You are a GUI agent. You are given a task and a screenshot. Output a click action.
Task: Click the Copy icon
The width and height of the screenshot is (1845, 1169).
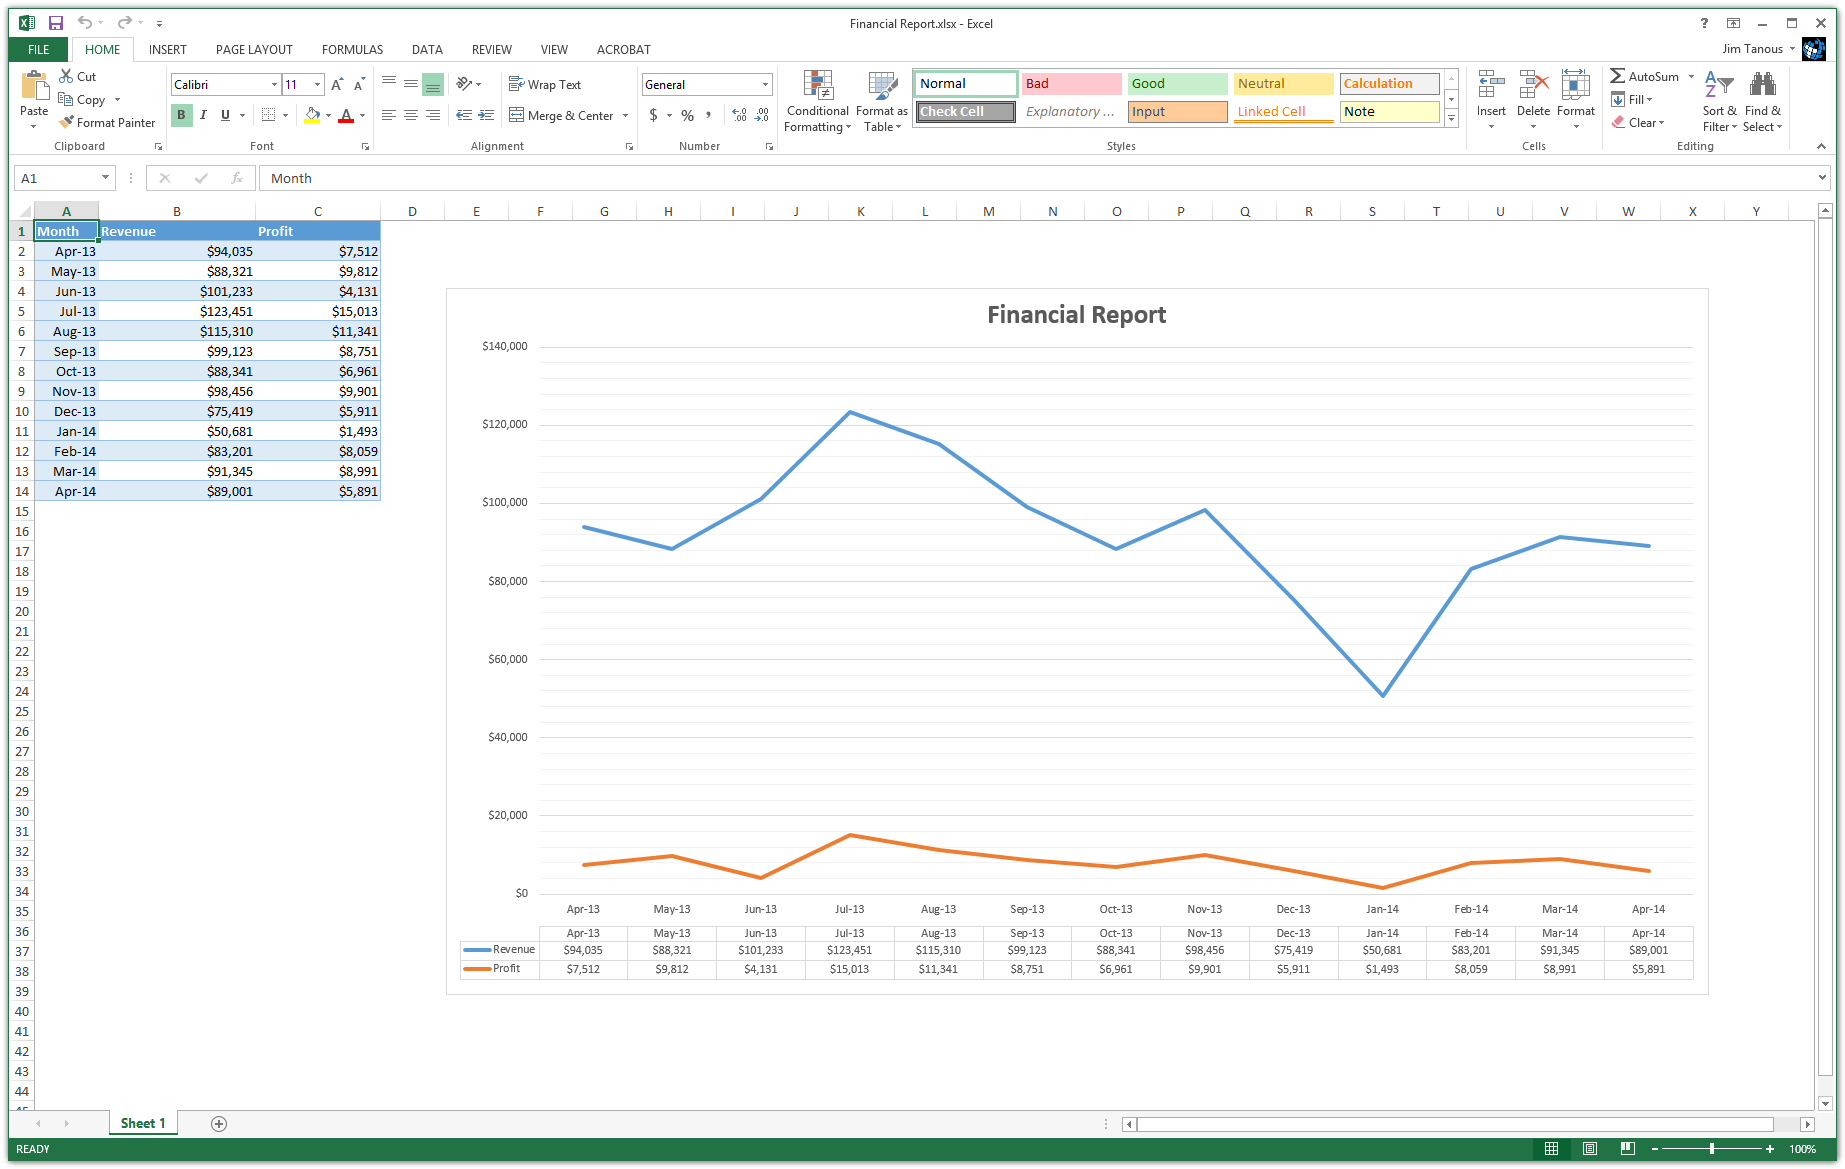coord(66,99)
